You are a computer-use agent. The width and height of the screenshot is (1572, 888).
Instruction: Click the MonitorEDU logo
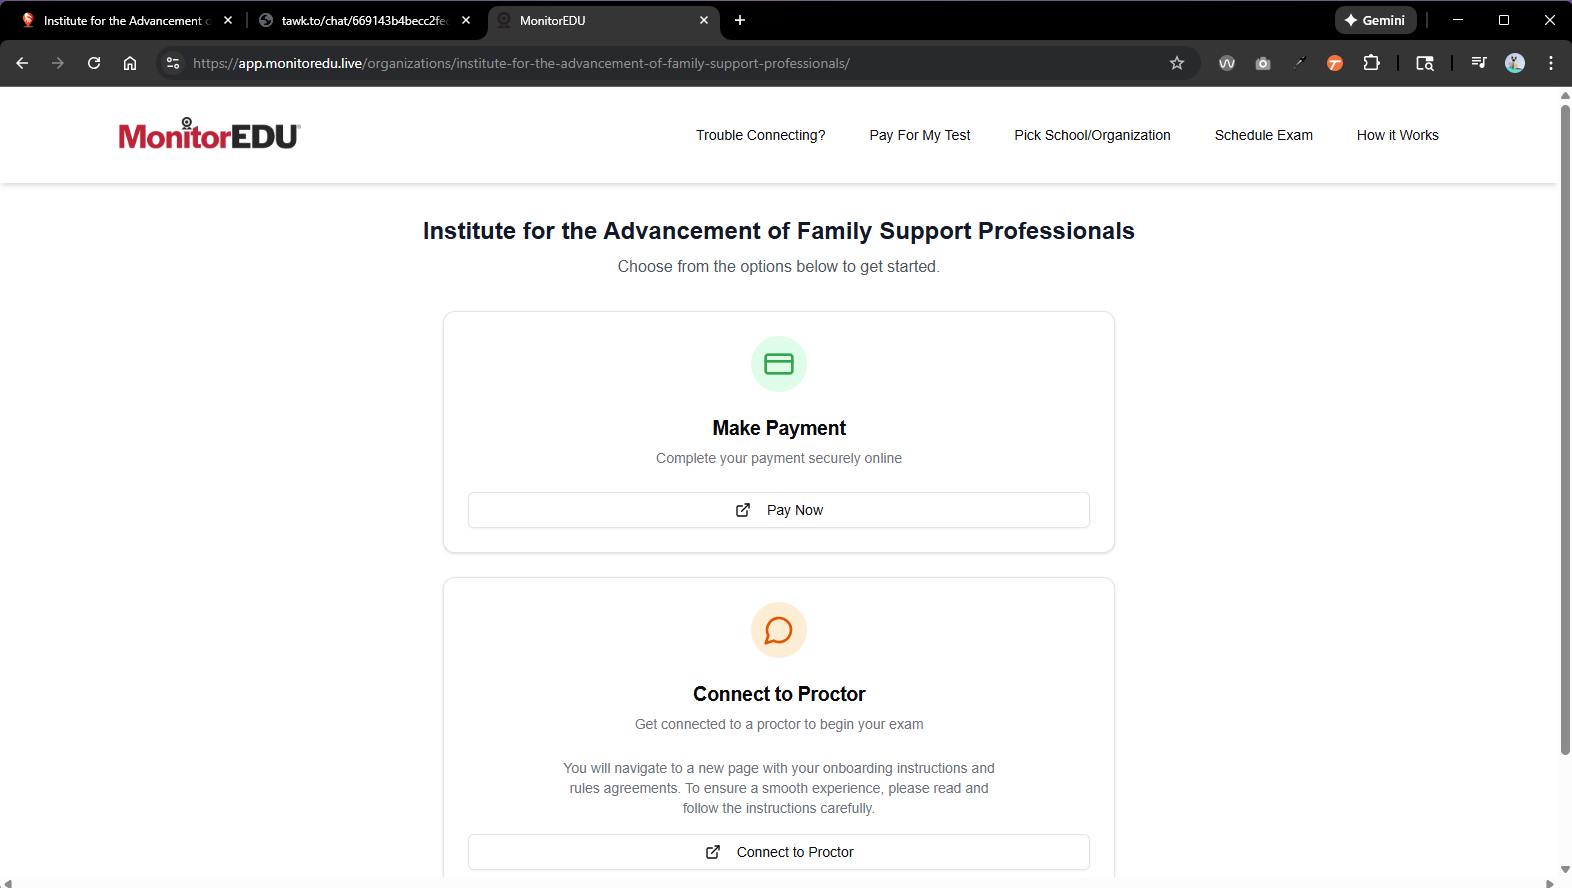pos(209,134)
